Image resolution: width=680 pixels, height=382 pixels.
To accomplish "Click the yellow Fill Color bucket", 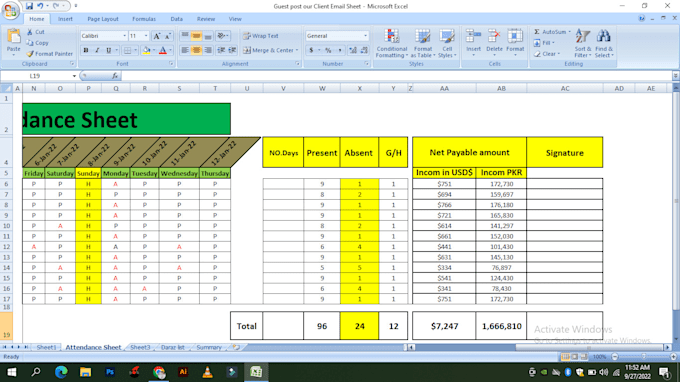I will [x=146, y=50].
